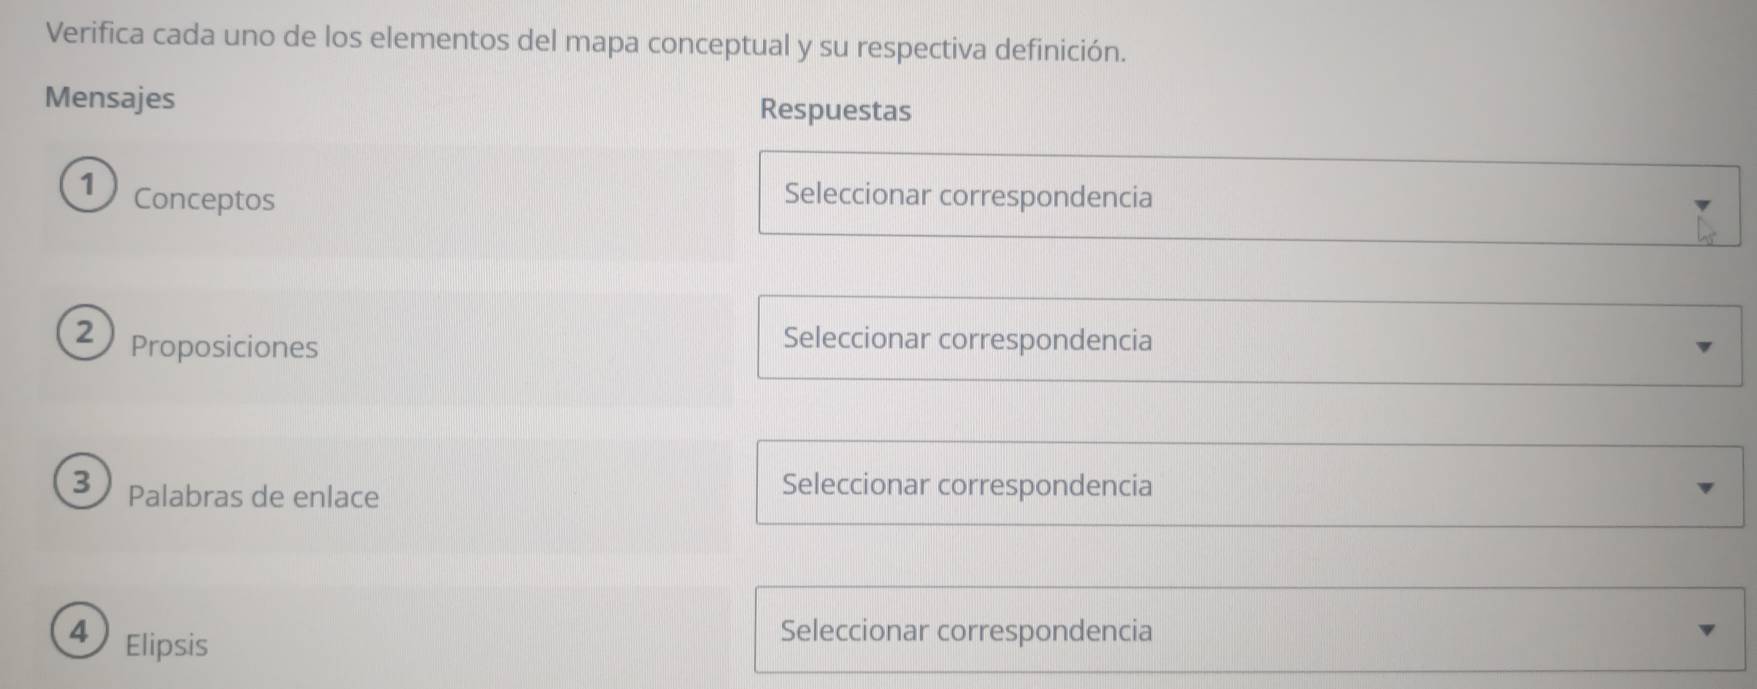The width and height of the screenshot is (1757, 689).
Task: Select the number 3 circle badge
Action: [82, 483]
